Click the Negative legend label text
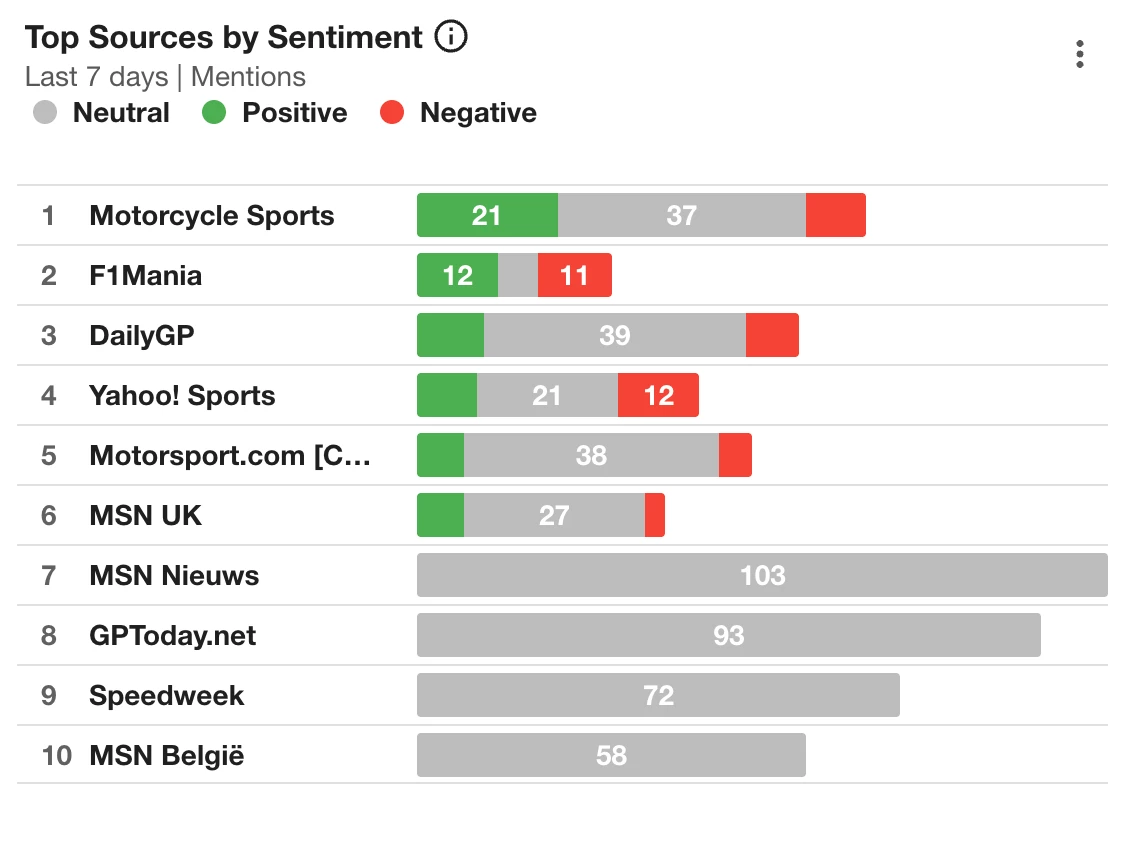Screen dimensions: 1124x856 coord(478,113)
